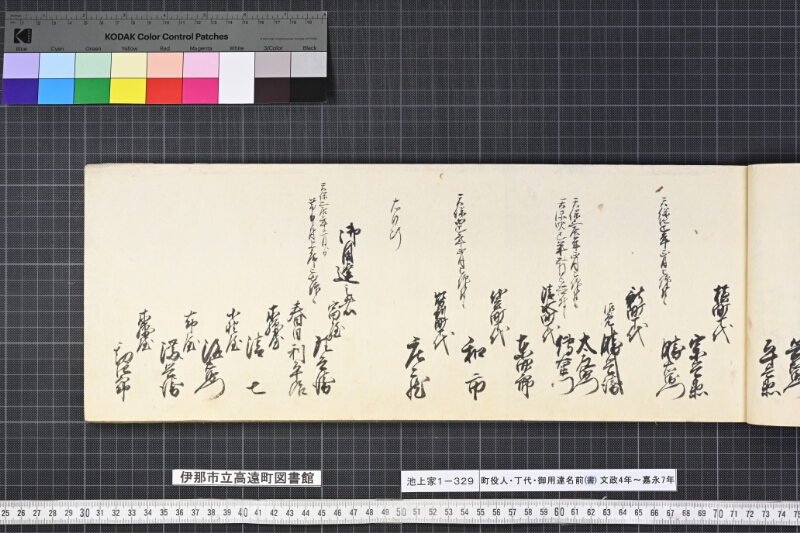
Task: Pick the pale yellow tint patch
Action: click(129, 65)
